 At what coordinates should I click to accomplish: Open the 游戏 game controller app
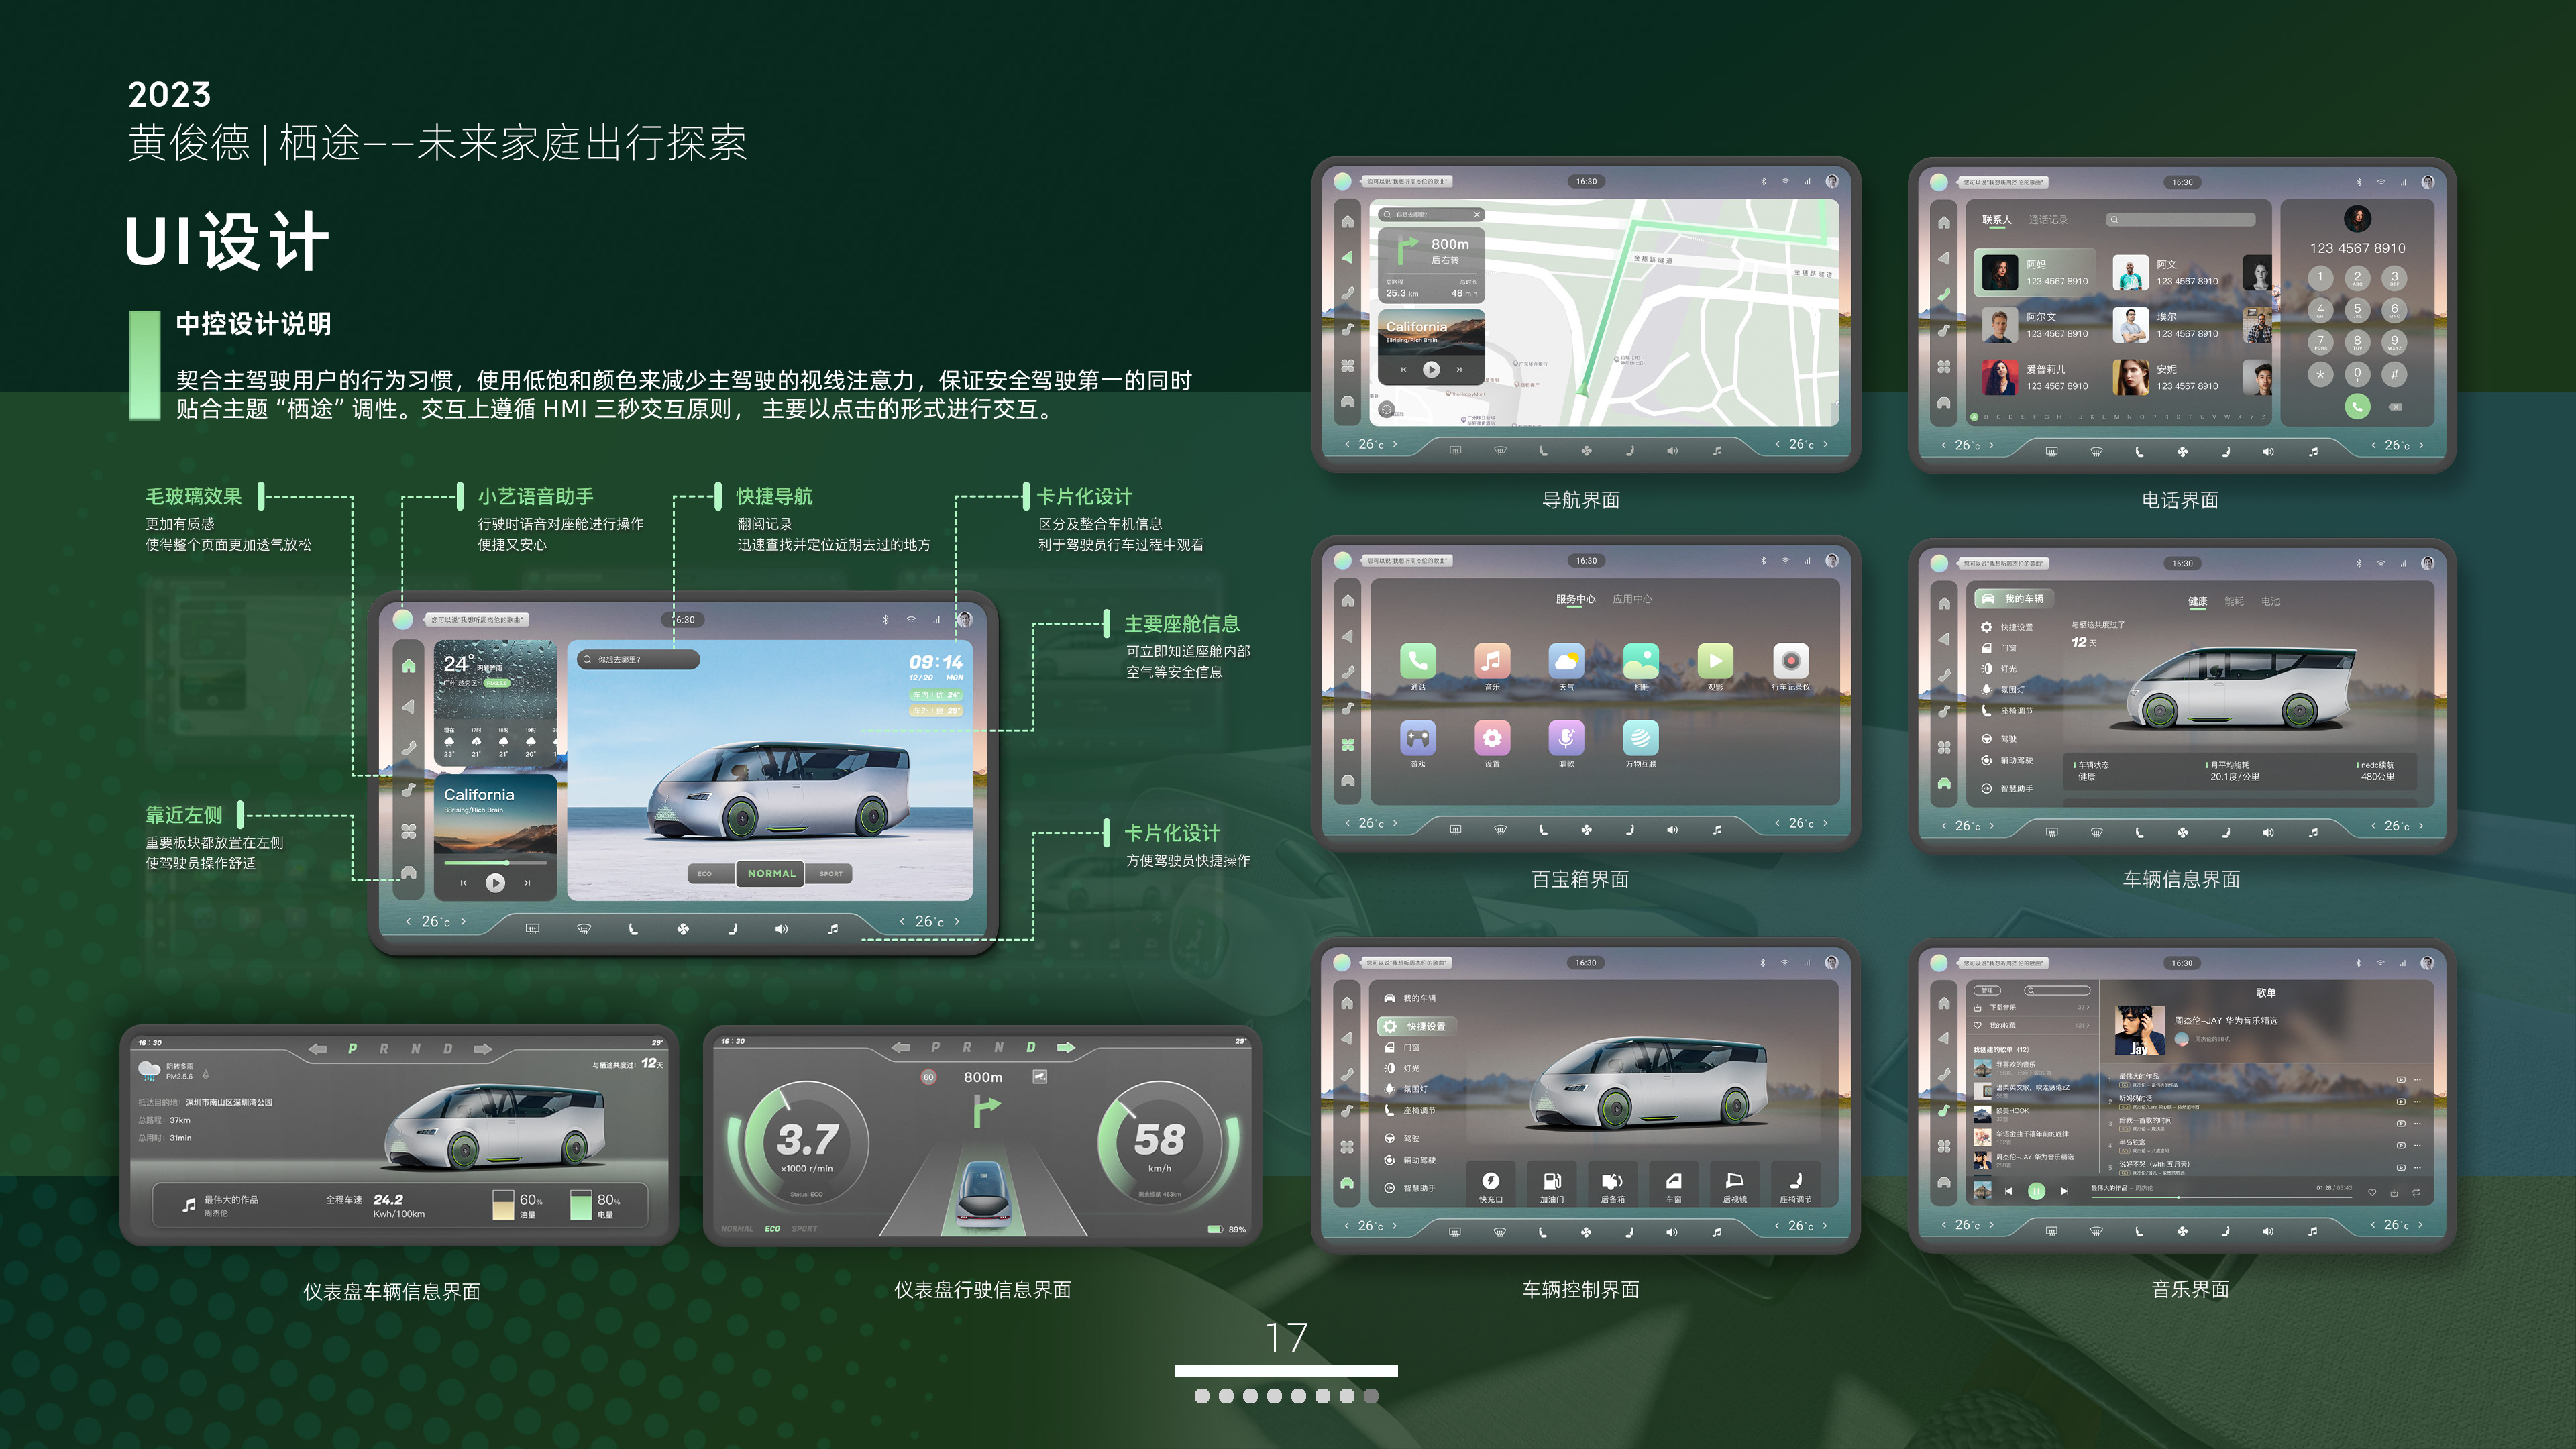pos(1417,739)
